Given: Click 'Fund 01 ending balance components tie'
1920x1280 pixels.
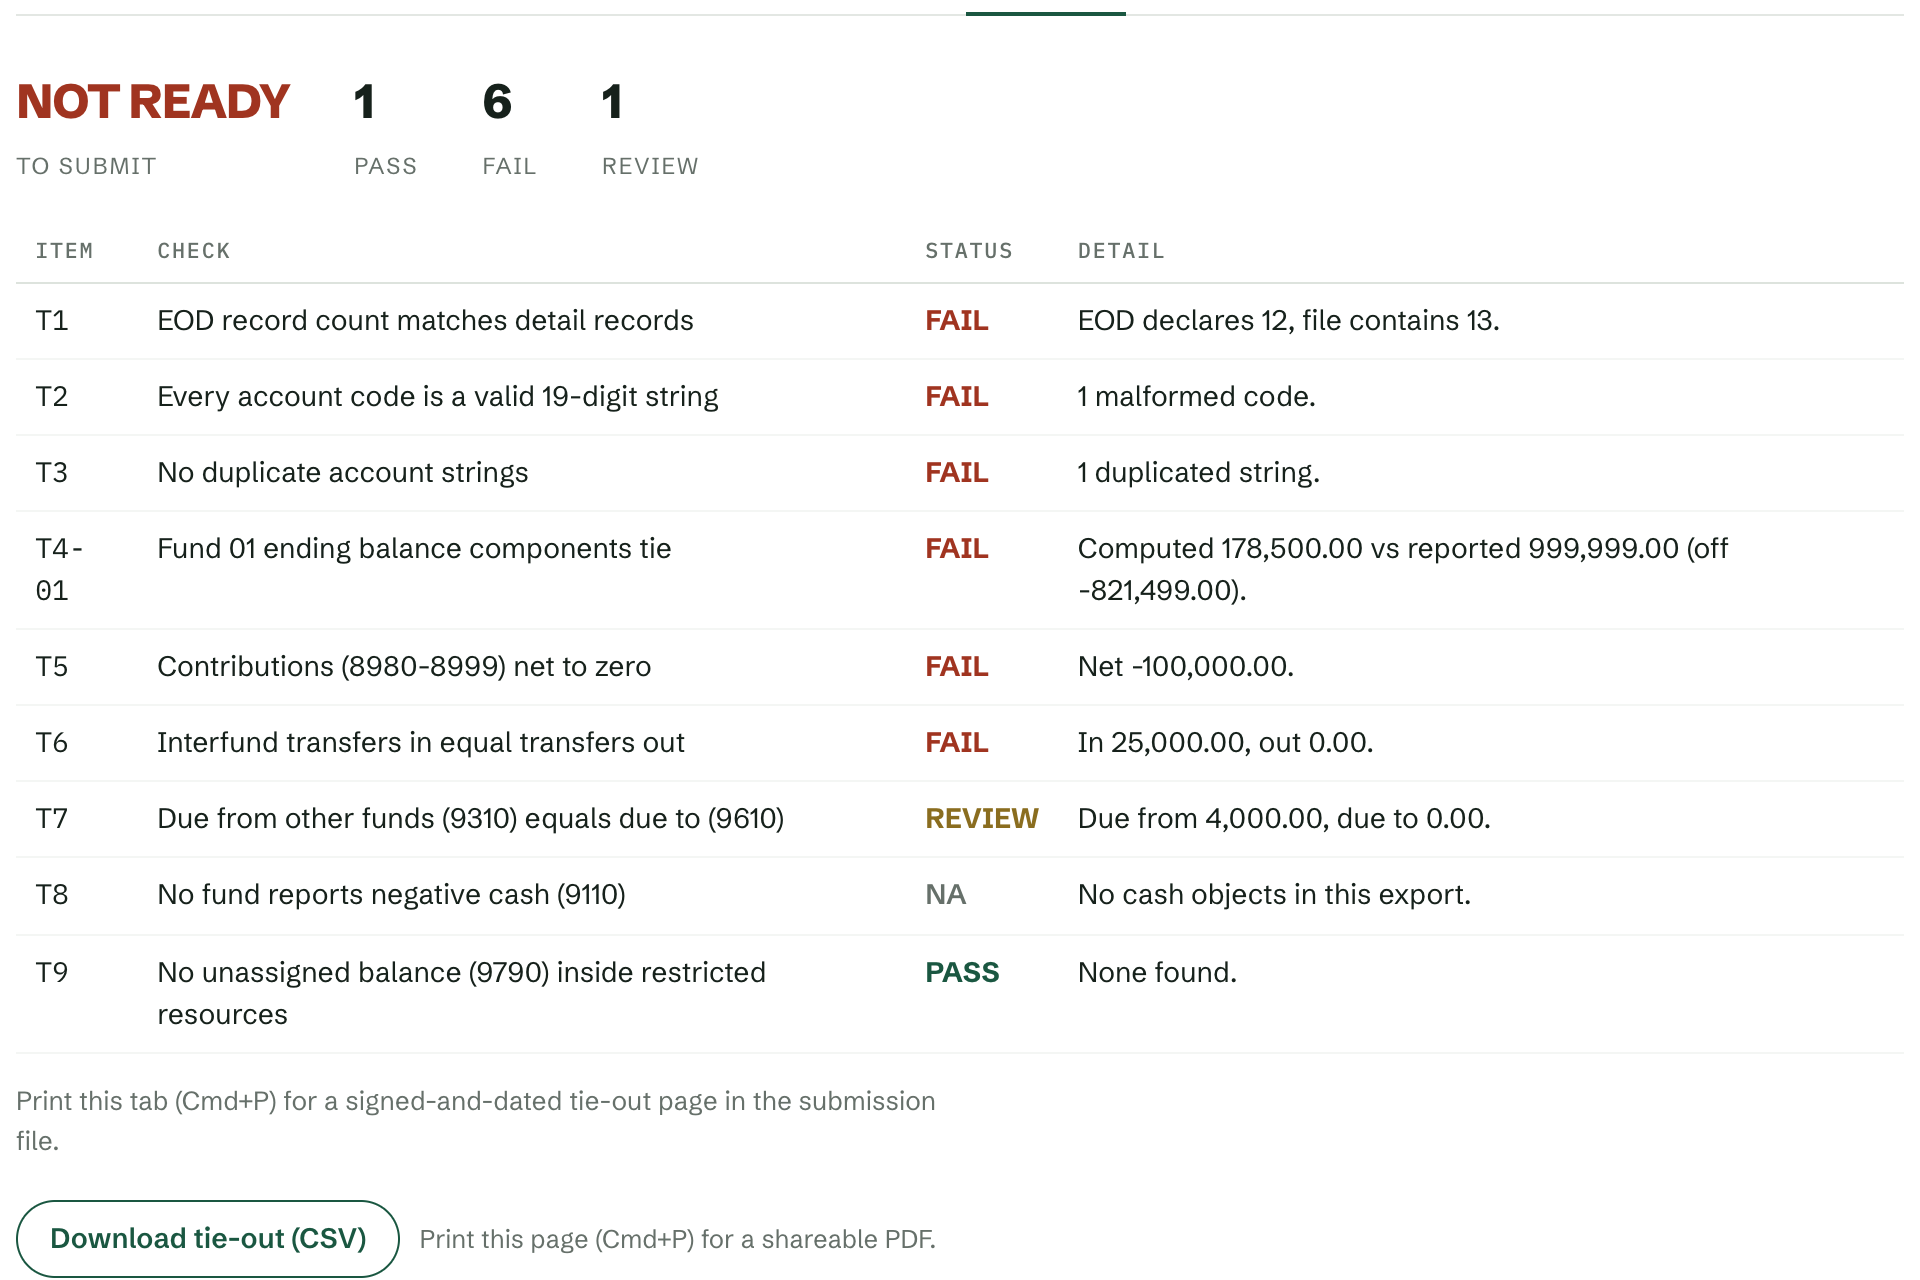Looking at the screenshot, I should pos(414,549).
